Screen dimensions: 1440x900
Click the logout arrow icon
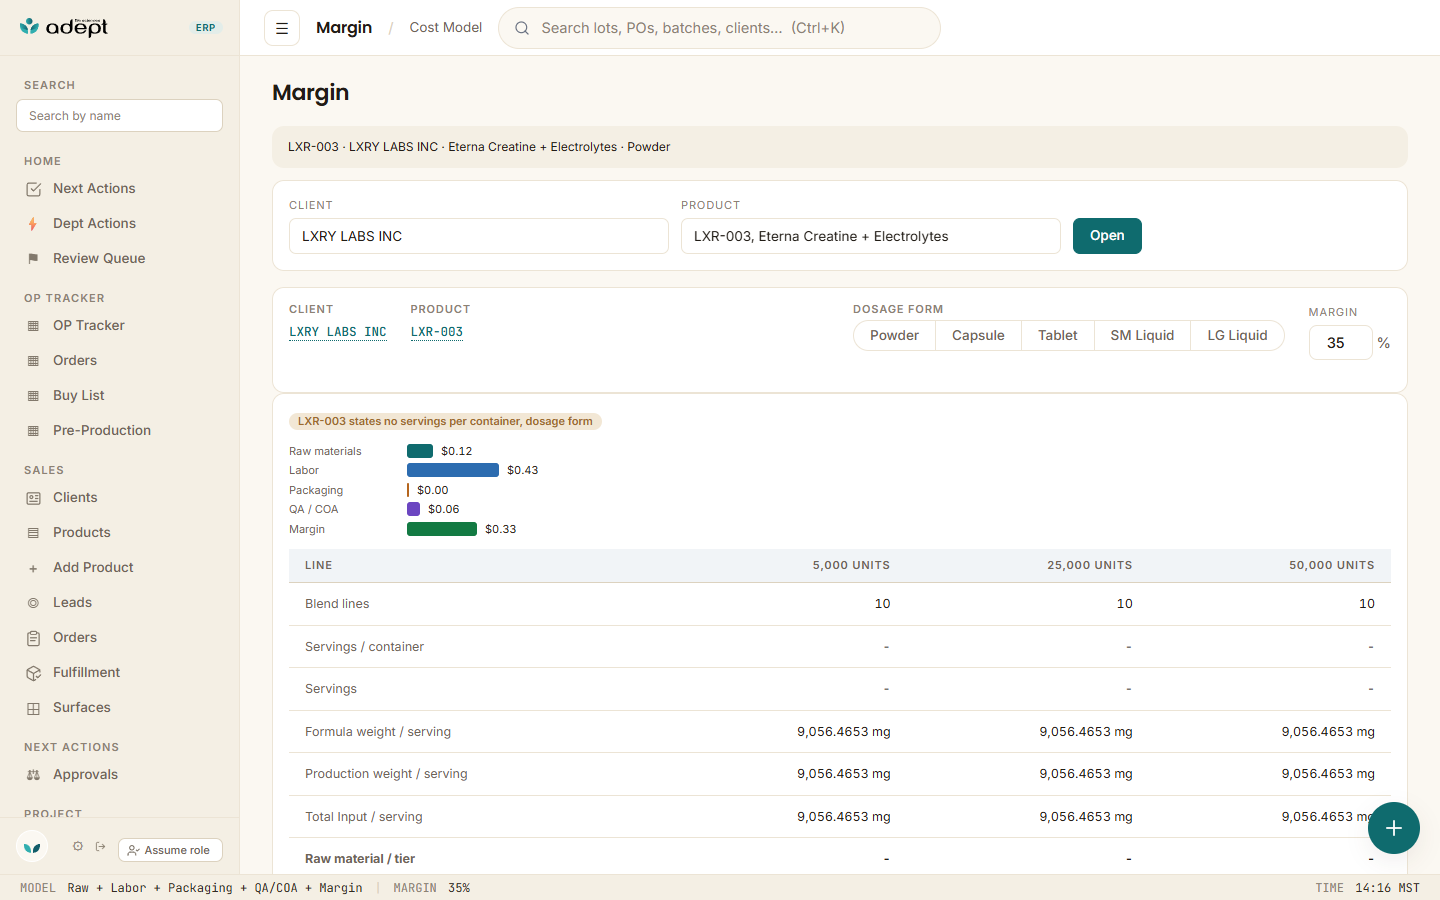(101, 847)
